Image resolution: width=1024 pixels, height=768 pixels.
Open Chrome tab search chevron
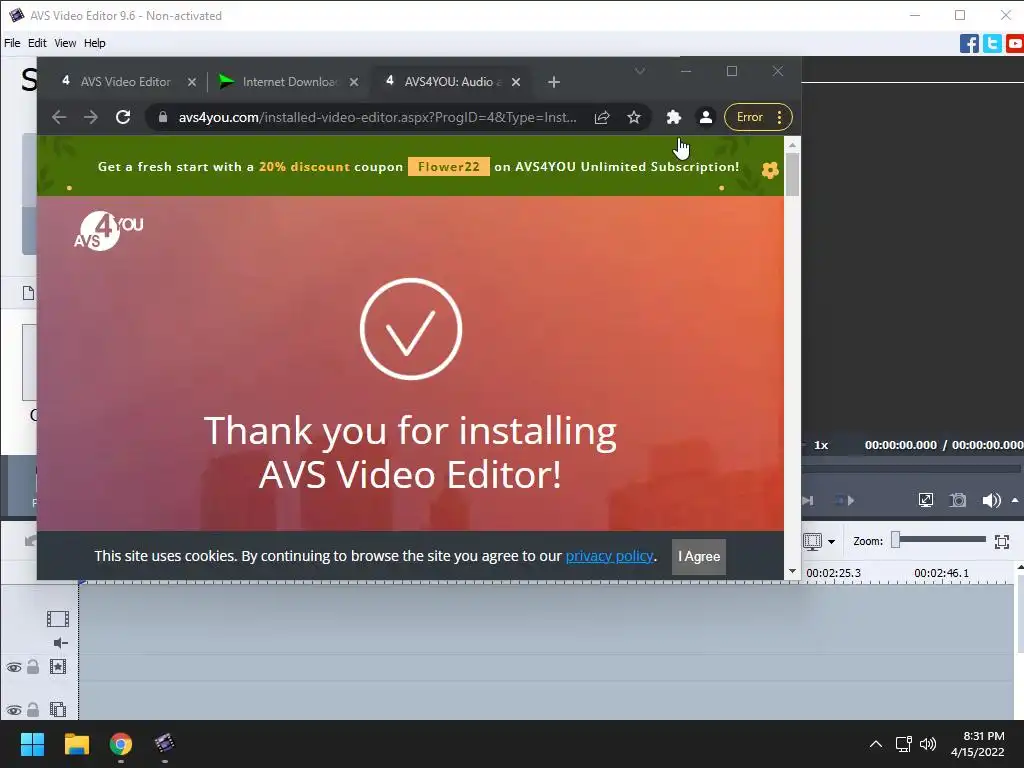pyautogui.click(x=640, y=71)
